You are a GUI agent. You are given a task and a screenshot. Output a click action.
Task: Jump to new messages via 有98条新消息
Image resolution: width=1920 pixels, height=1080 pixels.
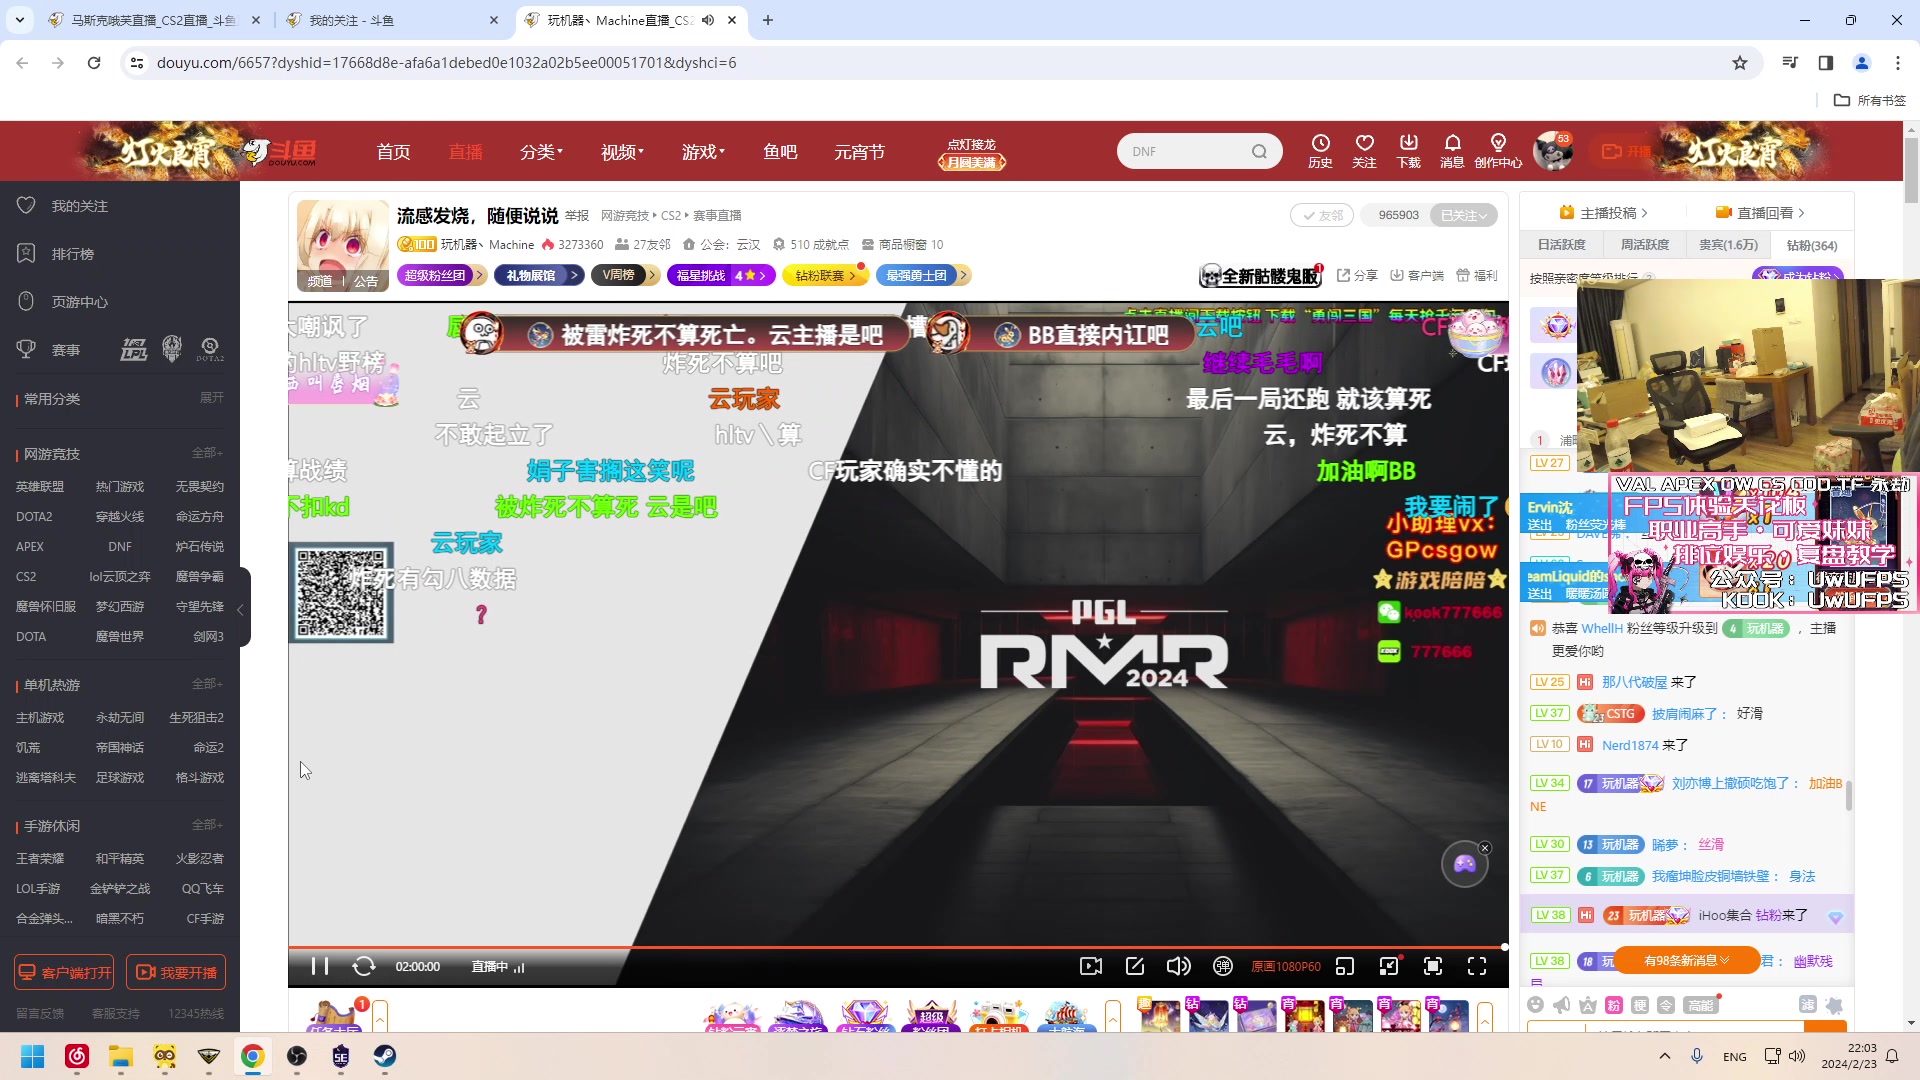(1687, 961)
